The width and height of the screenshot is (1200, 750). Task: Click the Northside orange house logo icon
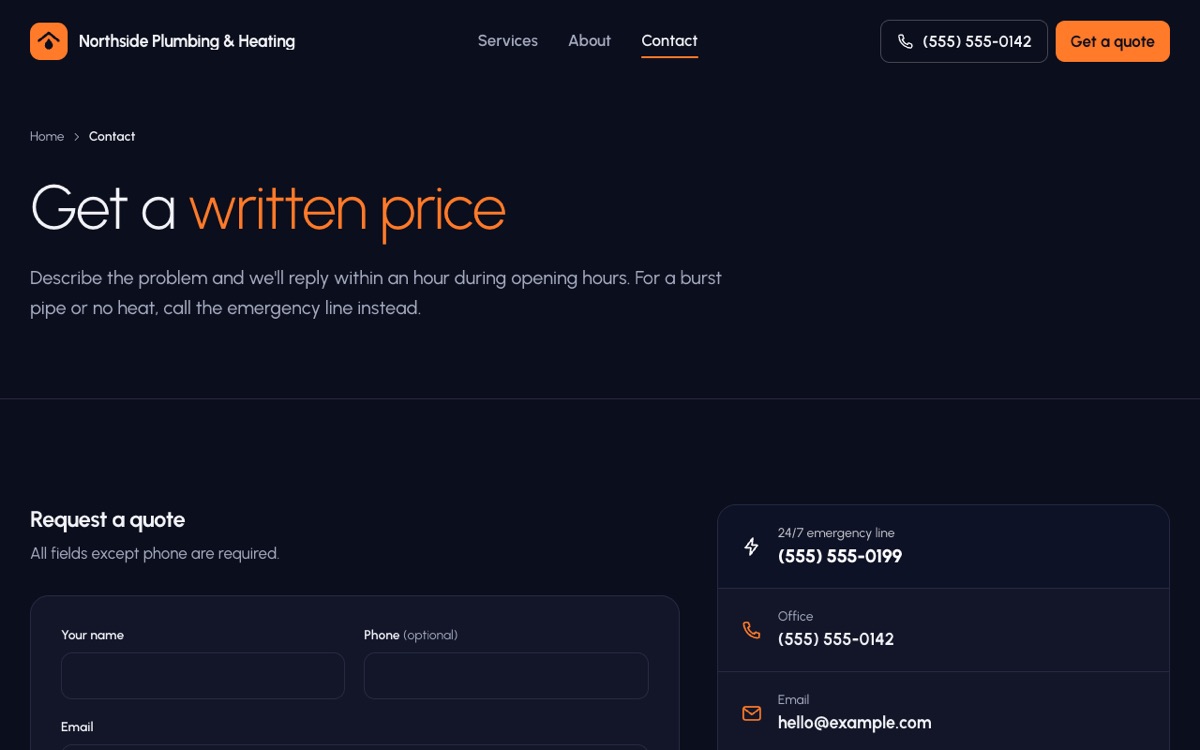49,41
